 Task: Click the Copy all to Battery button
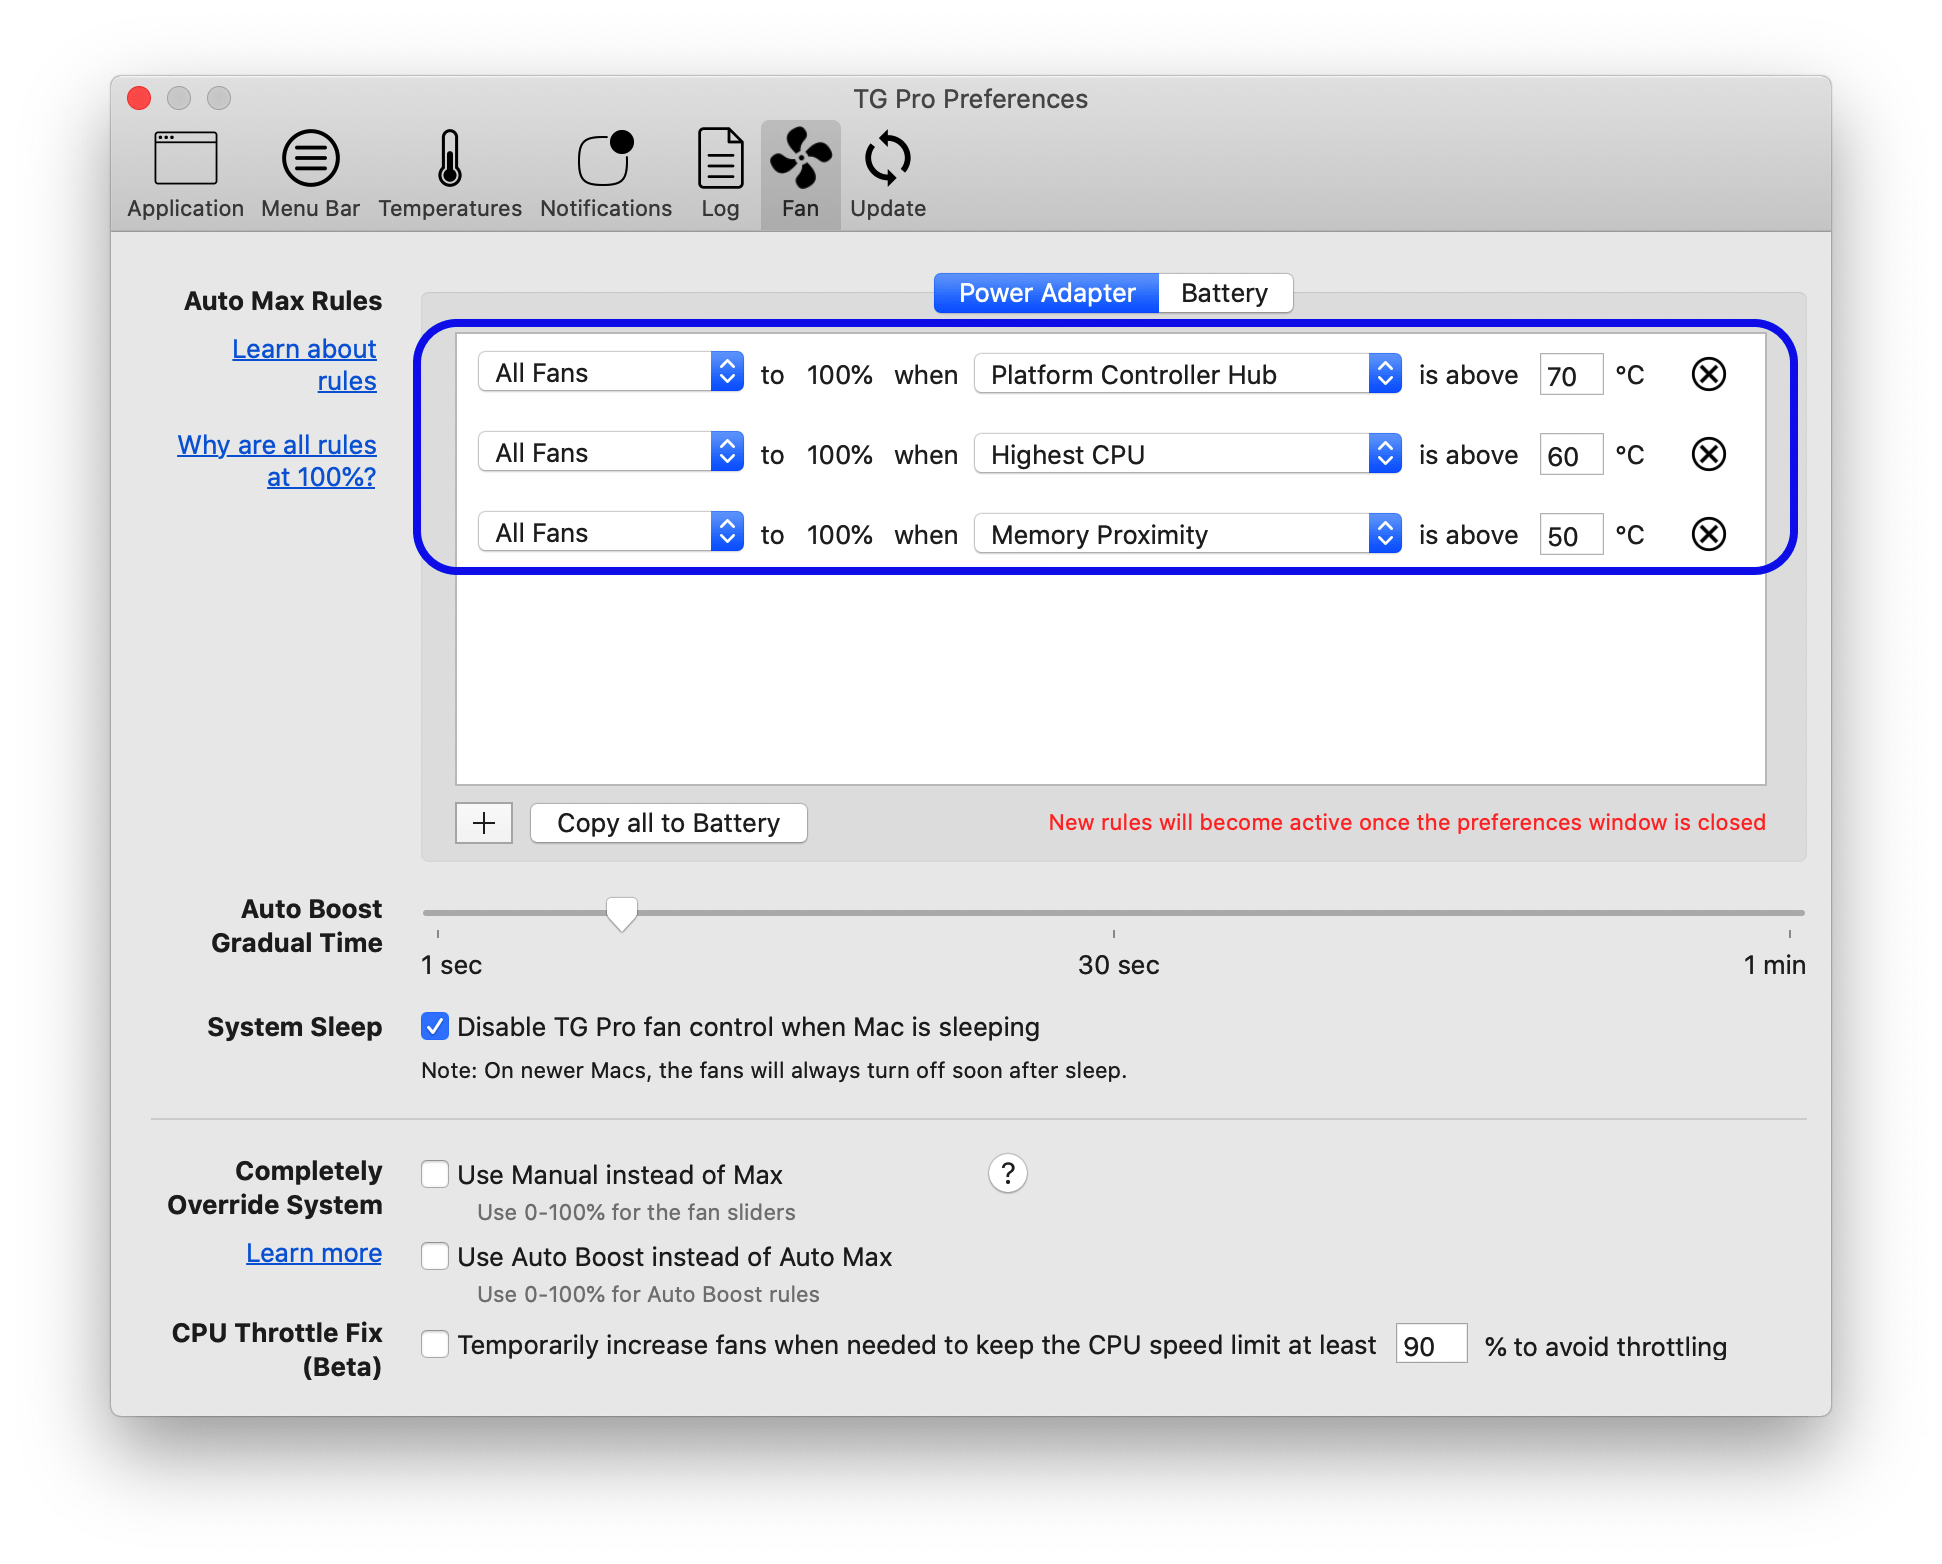point(668,823)
